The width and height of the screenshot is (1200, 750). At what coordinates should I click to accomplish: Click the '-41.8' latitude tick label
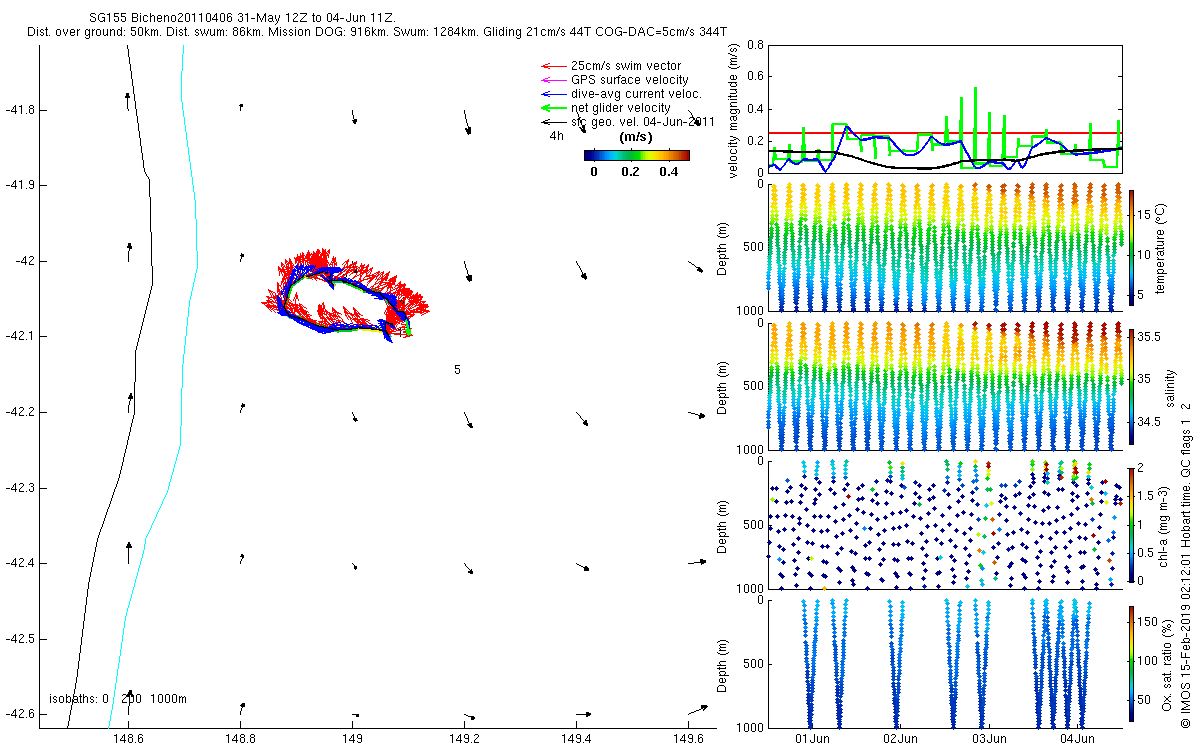click(x=19, y=109)
